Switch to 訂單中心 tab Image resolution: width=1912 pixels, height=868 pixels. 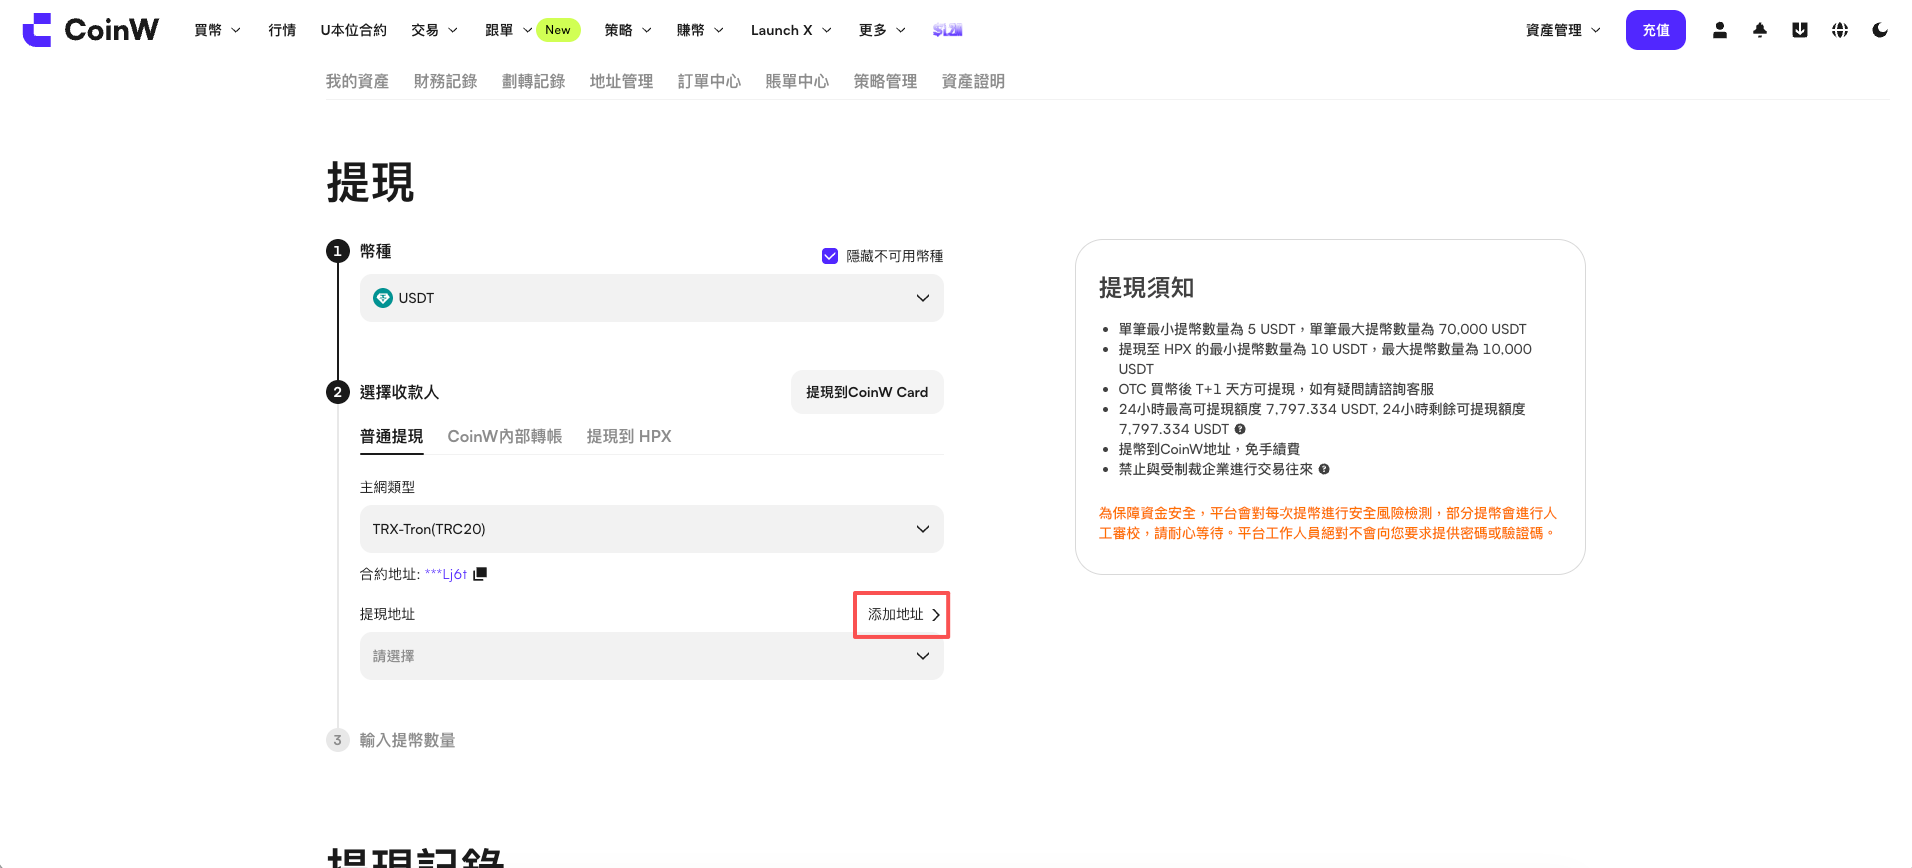pos(709,81)
